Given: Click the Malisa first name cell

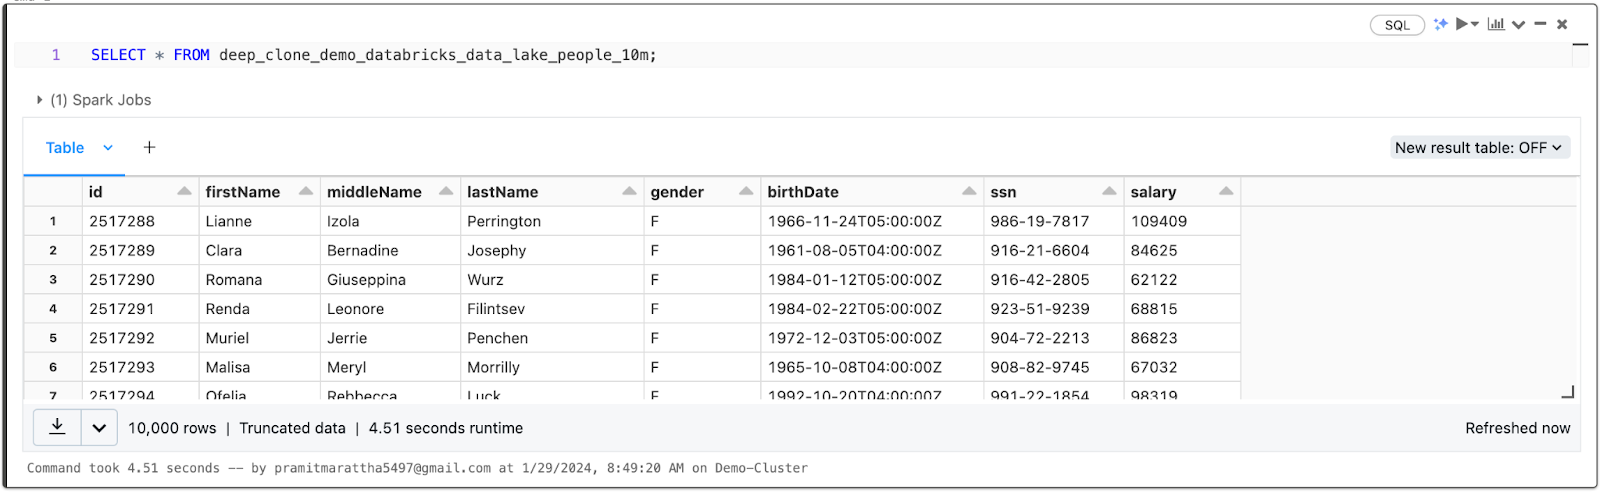Looking at the screenshot, I should (x=260, y=367).
